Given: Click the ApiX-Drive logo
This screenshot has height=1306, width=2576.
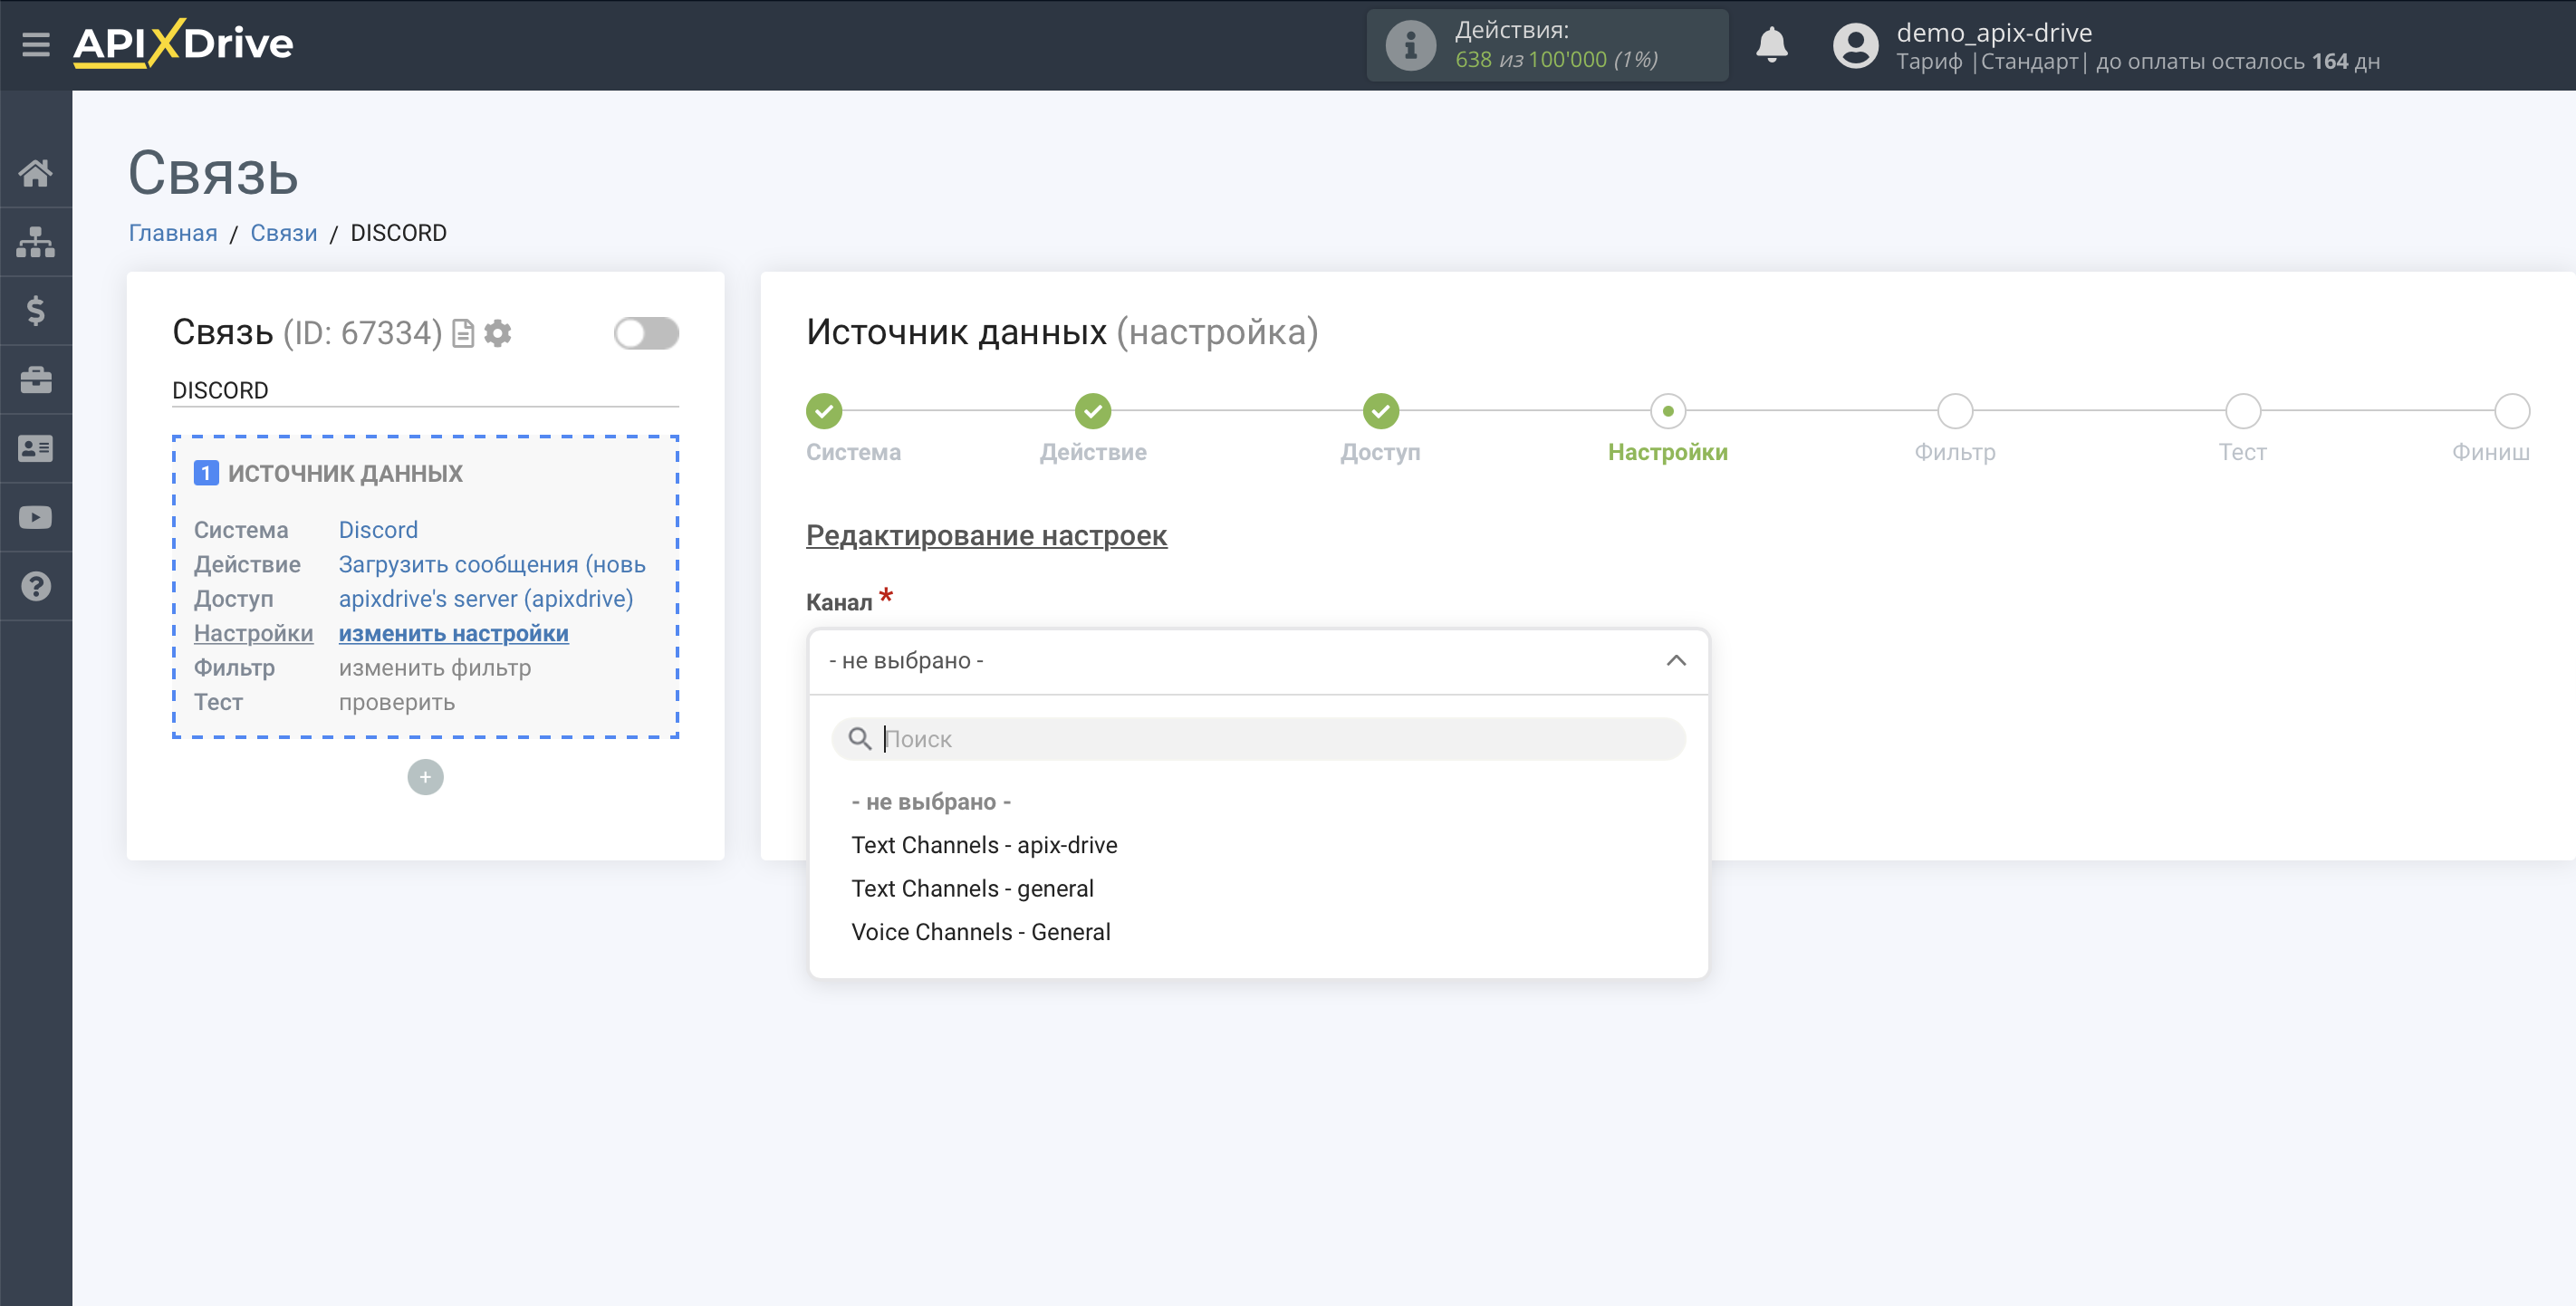Looking at the screenshot, I should (x=183, y=44).
